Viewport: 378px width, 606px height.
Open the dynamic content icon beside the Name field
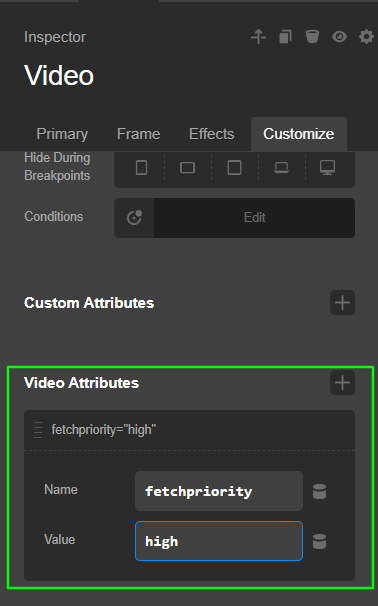coord(319,491)
